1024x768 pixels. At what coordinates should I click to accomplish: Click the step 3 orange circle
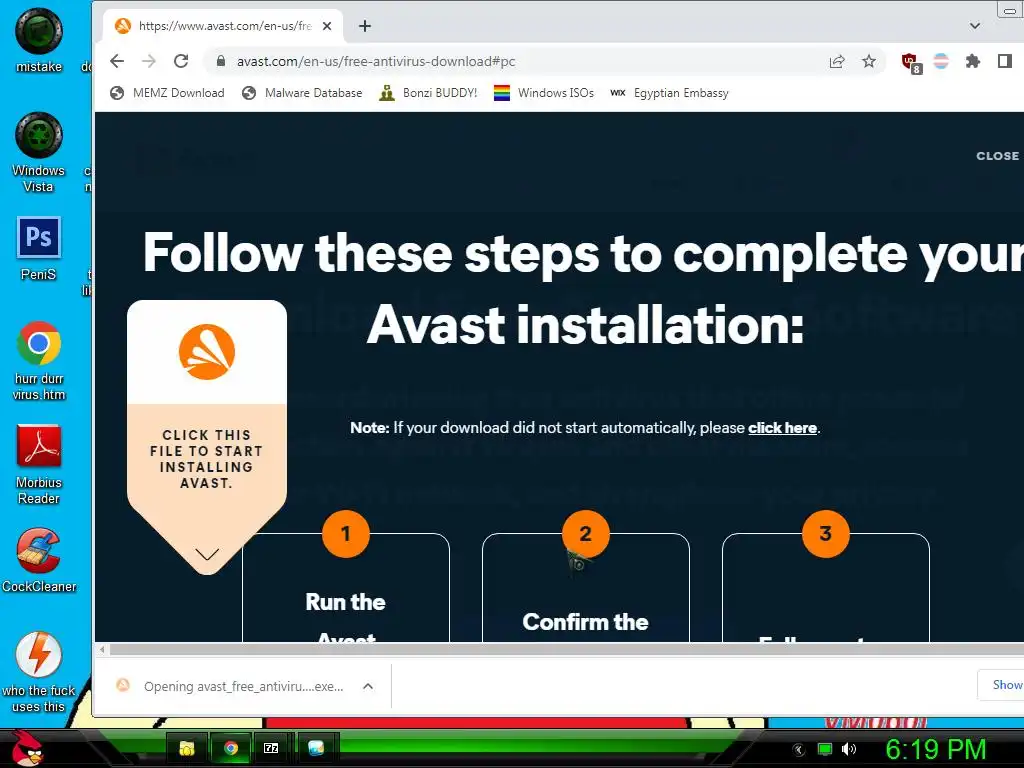[x=825, y=534]
